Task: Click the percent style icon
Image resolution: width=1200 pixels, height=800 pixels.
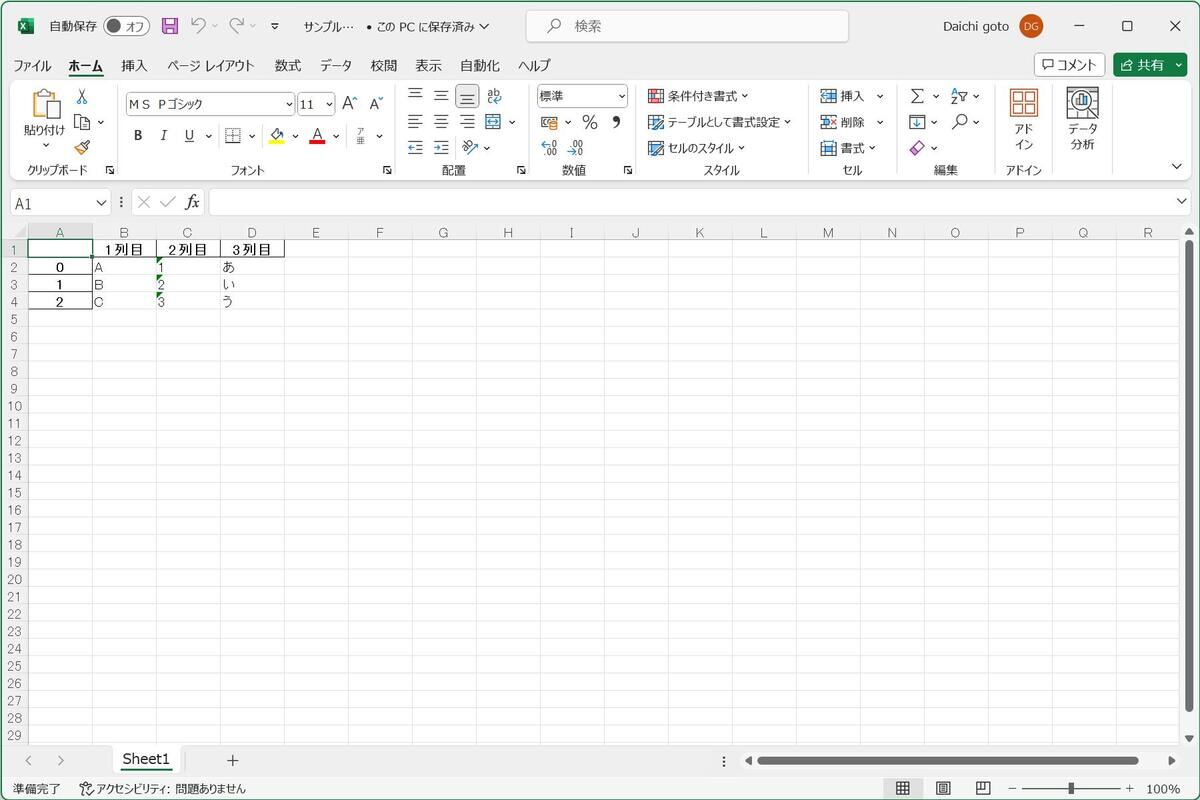Action: pyautogui.click(x=590, y=122)
